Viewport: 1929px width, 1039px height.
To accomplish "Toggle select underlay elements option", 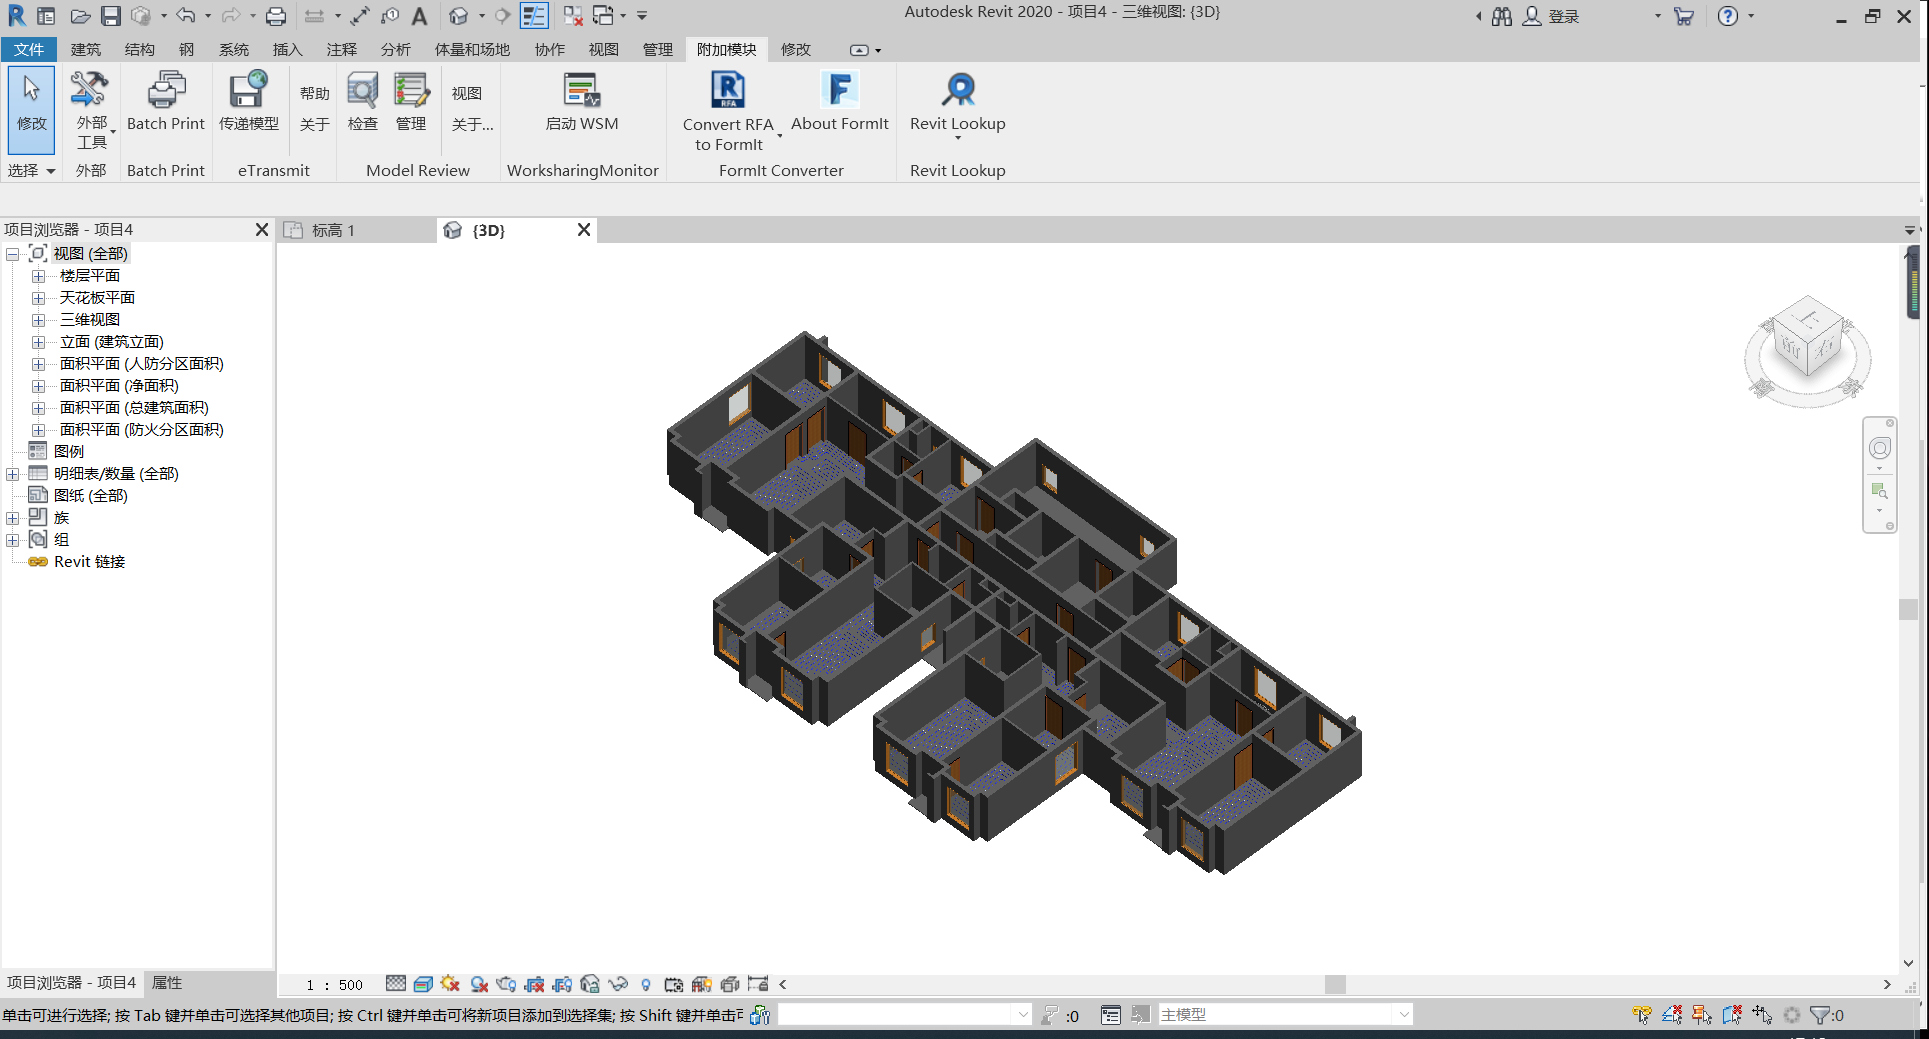I will [1672, 1015].
